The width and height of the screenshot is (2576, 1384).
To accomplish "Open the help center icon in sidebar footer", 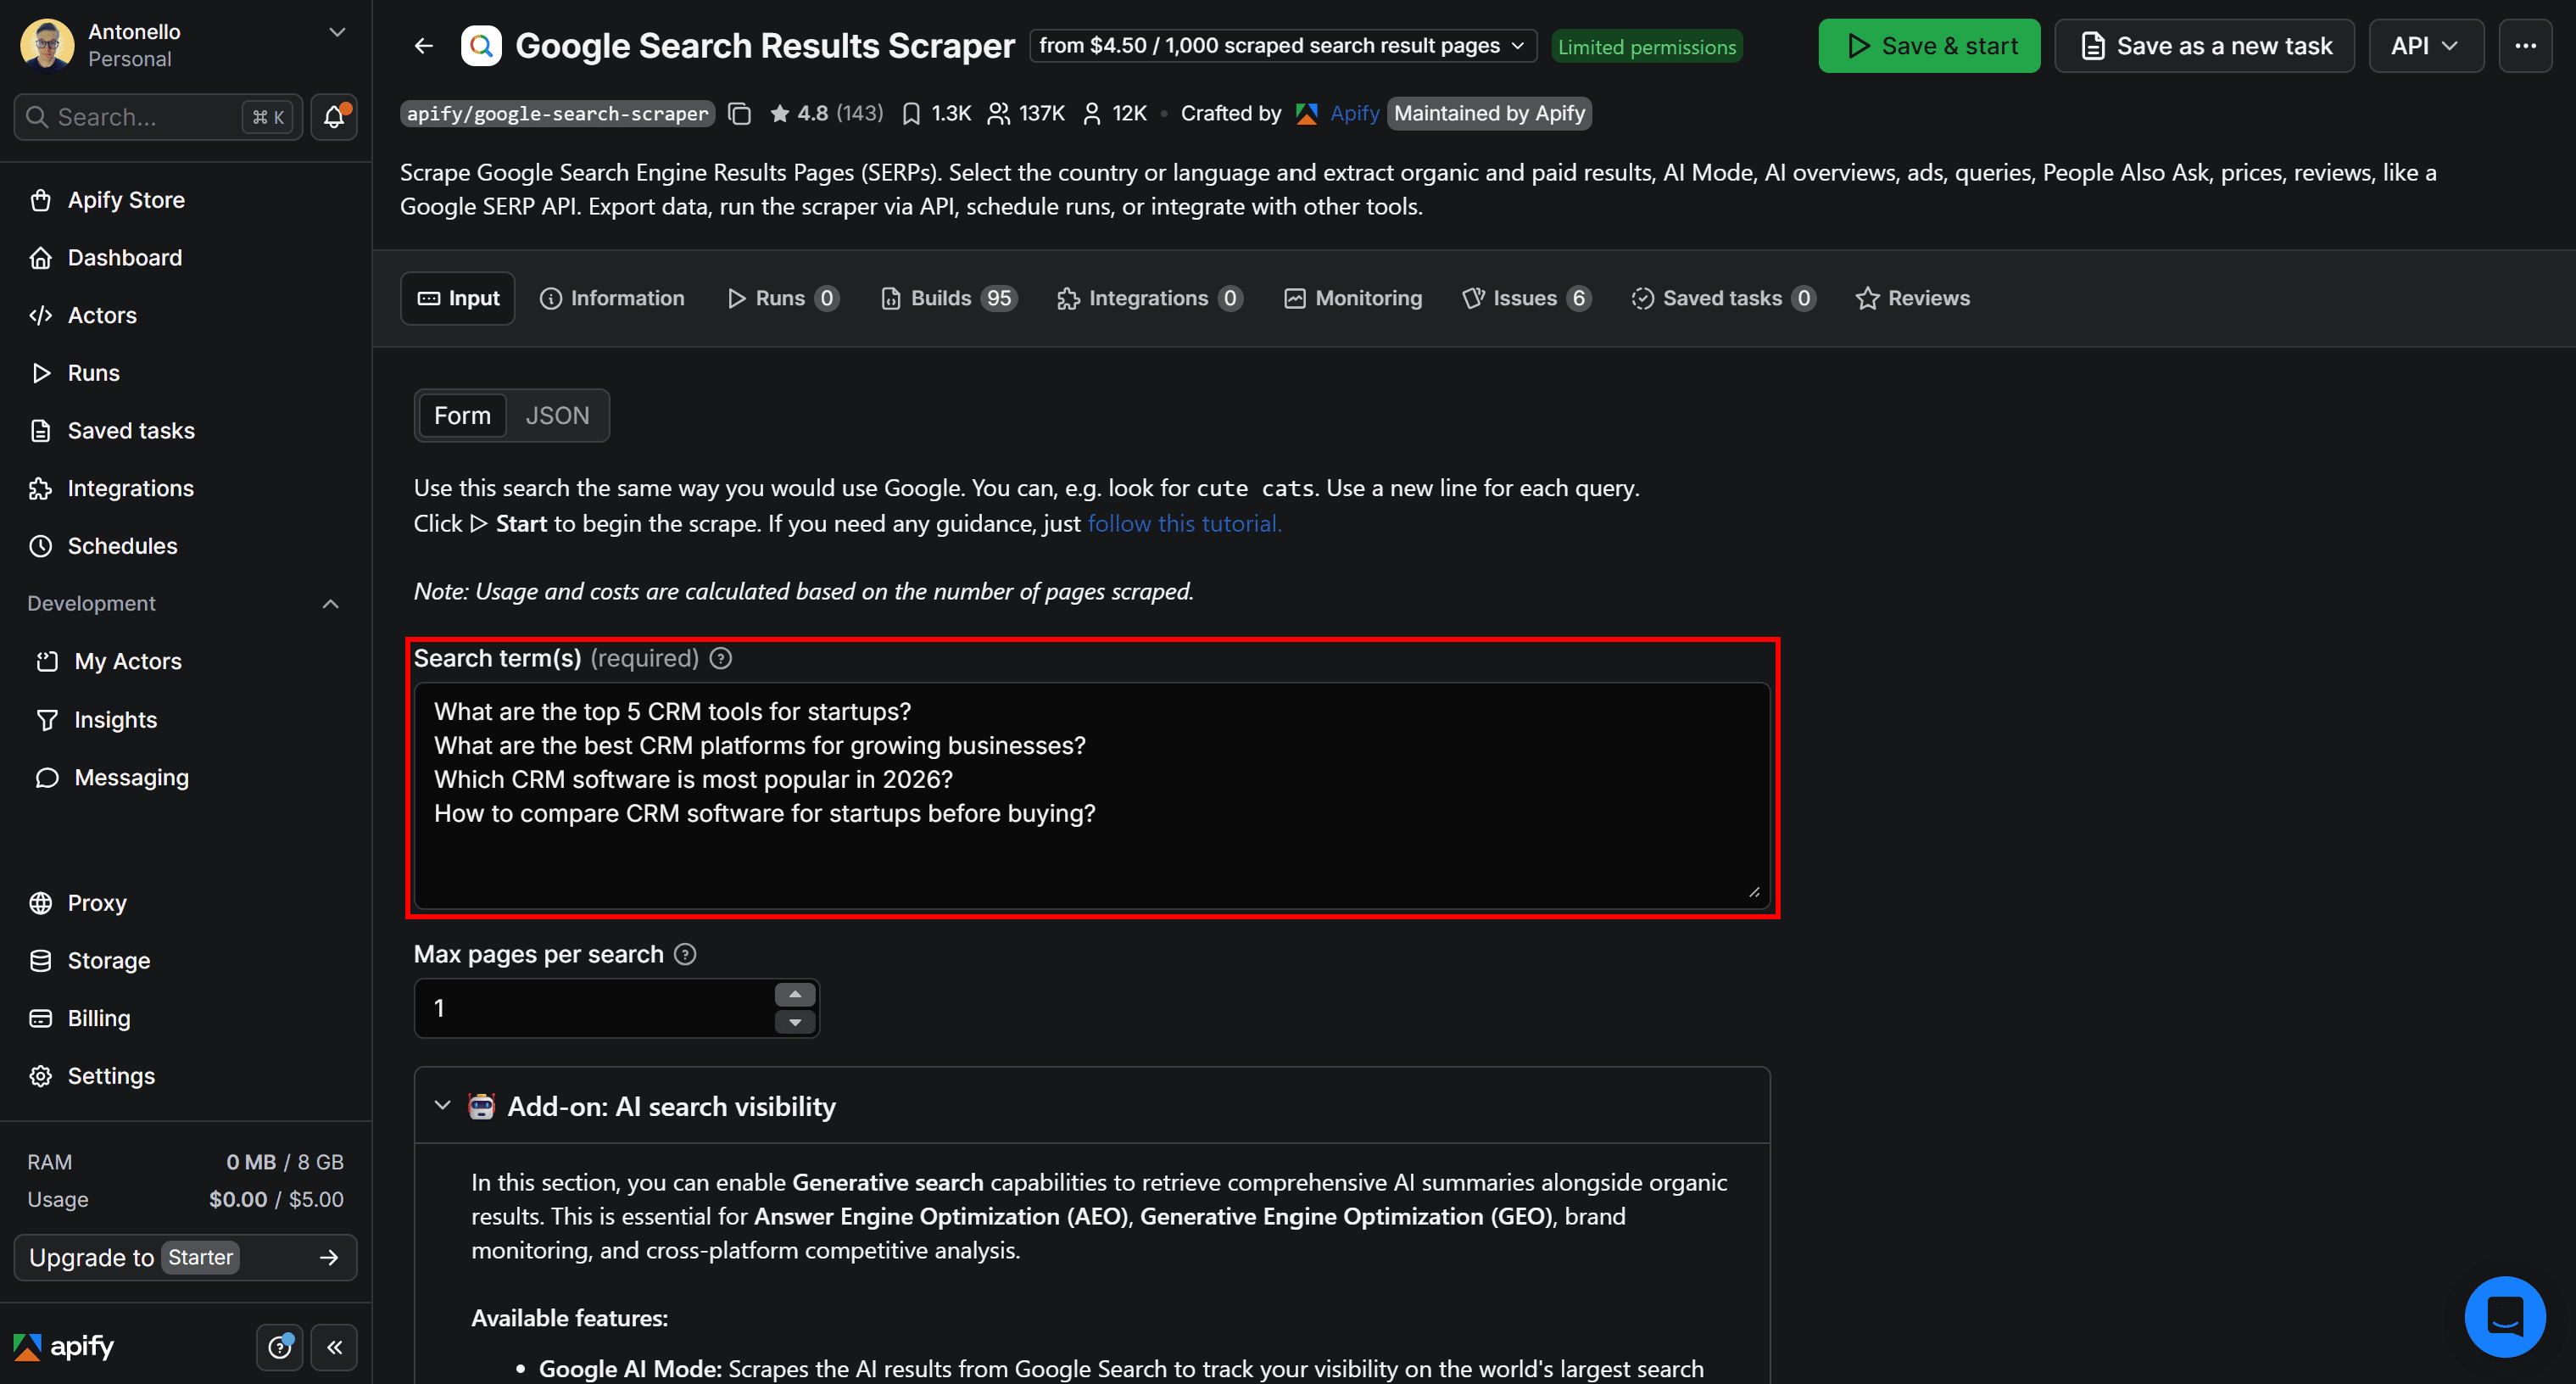I will pos(280,1347).
